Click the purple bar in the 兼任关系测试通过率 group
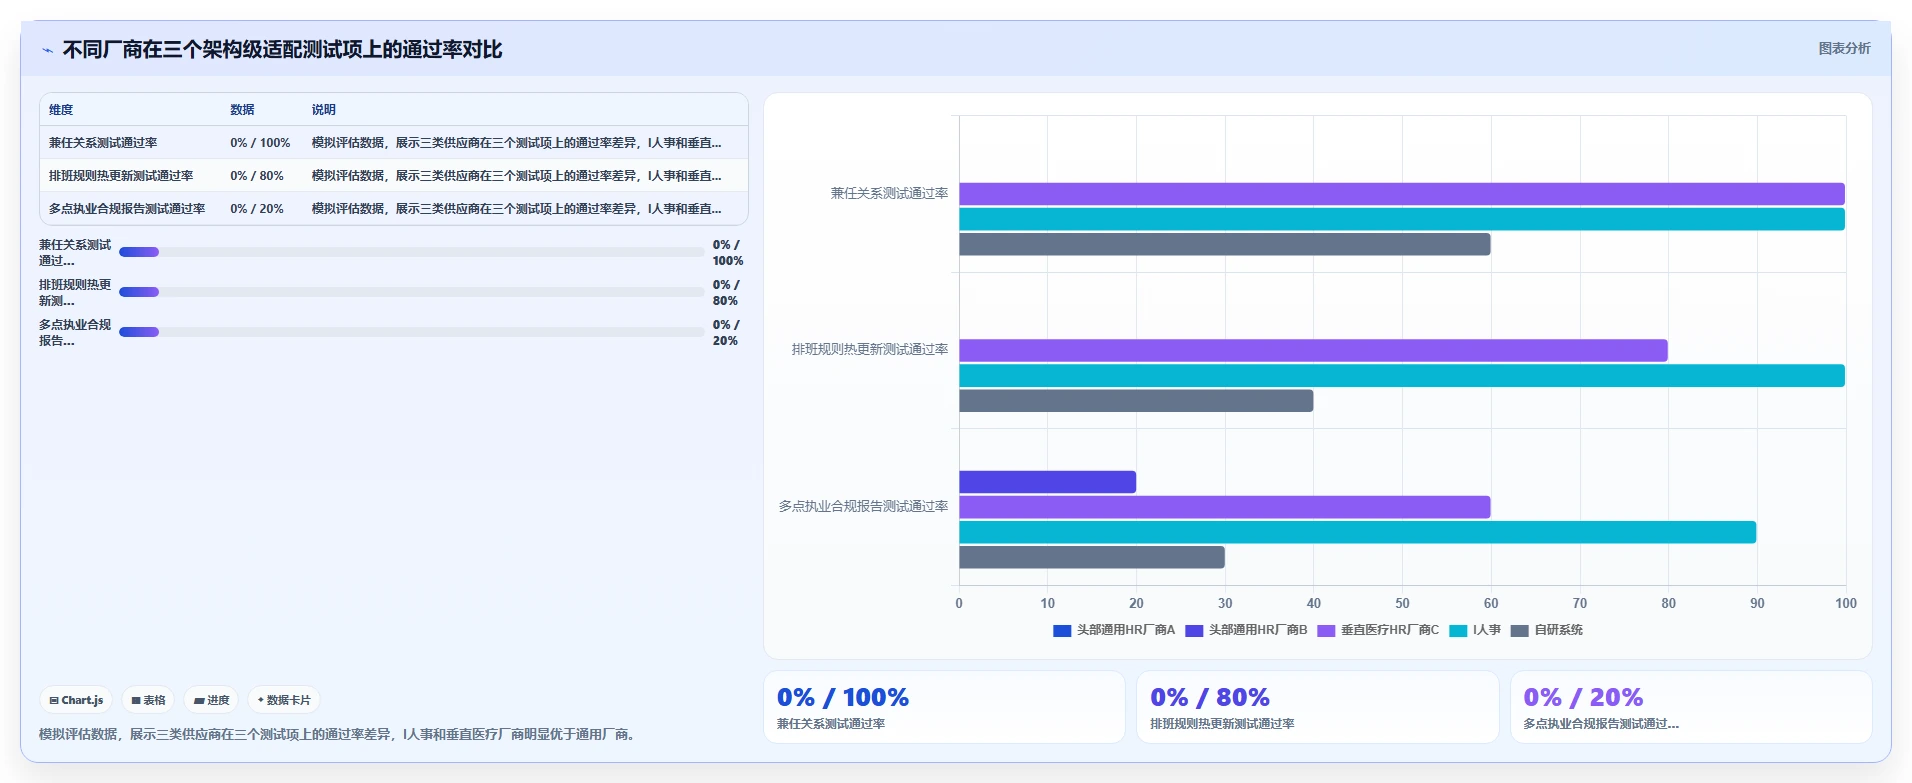1912x783 pixels. [x=1402, y=194]
